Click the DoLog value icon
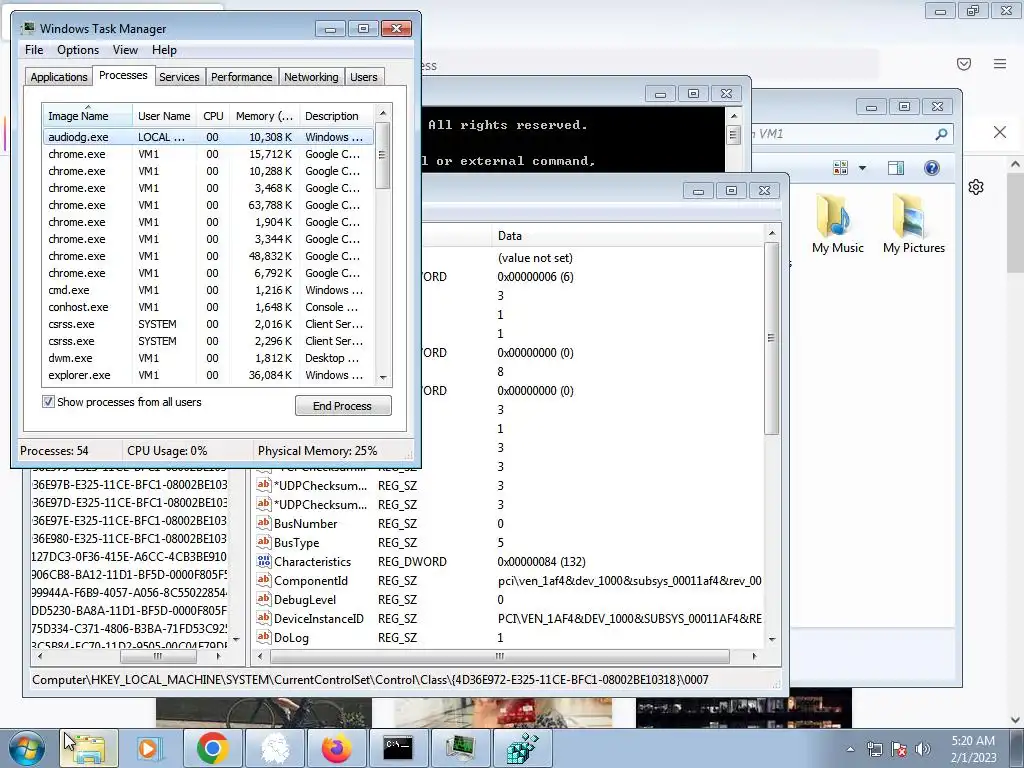1024x768 pixels. [263, 636]
